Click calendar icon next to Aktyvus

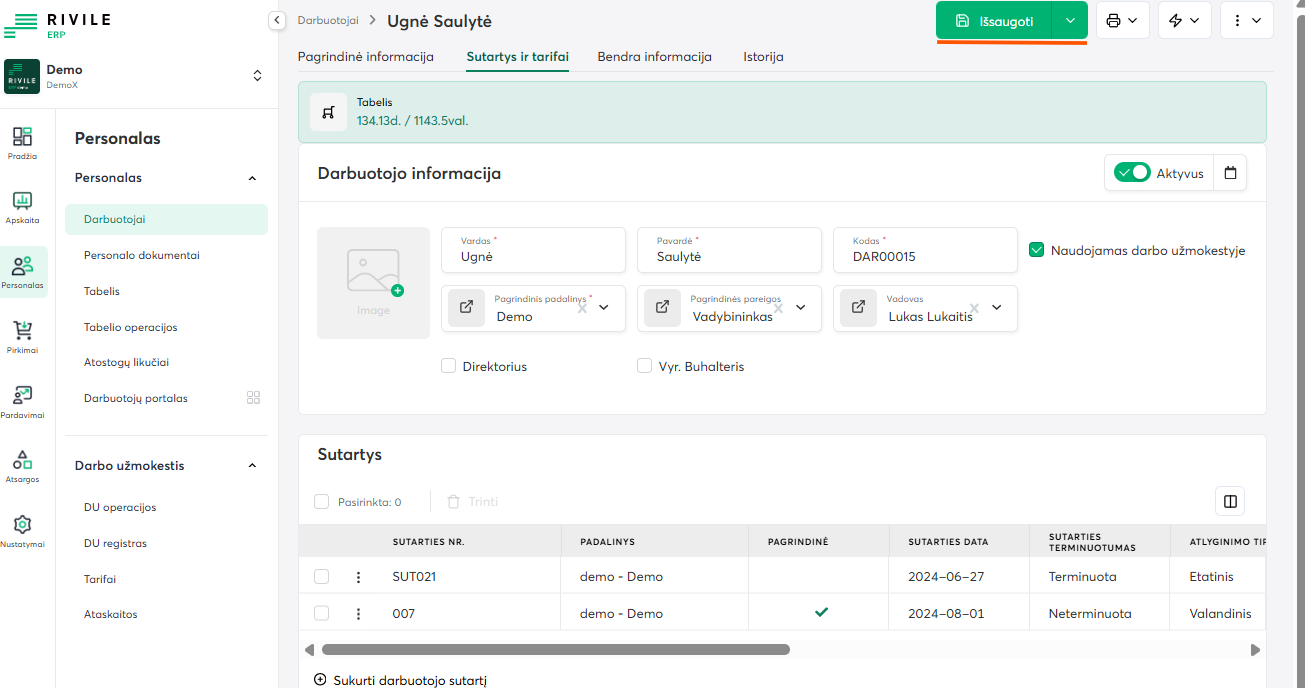tap(1230, 173)
